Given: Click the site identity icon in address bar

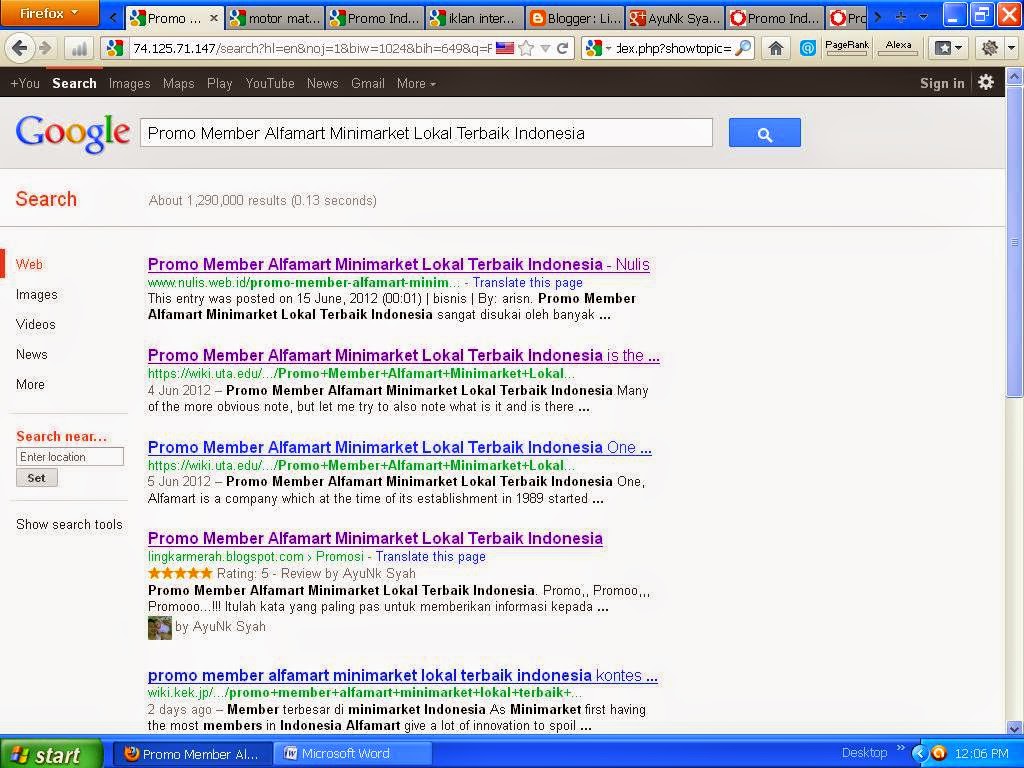Looking at the screenshot, I should (x=114, y=48).
